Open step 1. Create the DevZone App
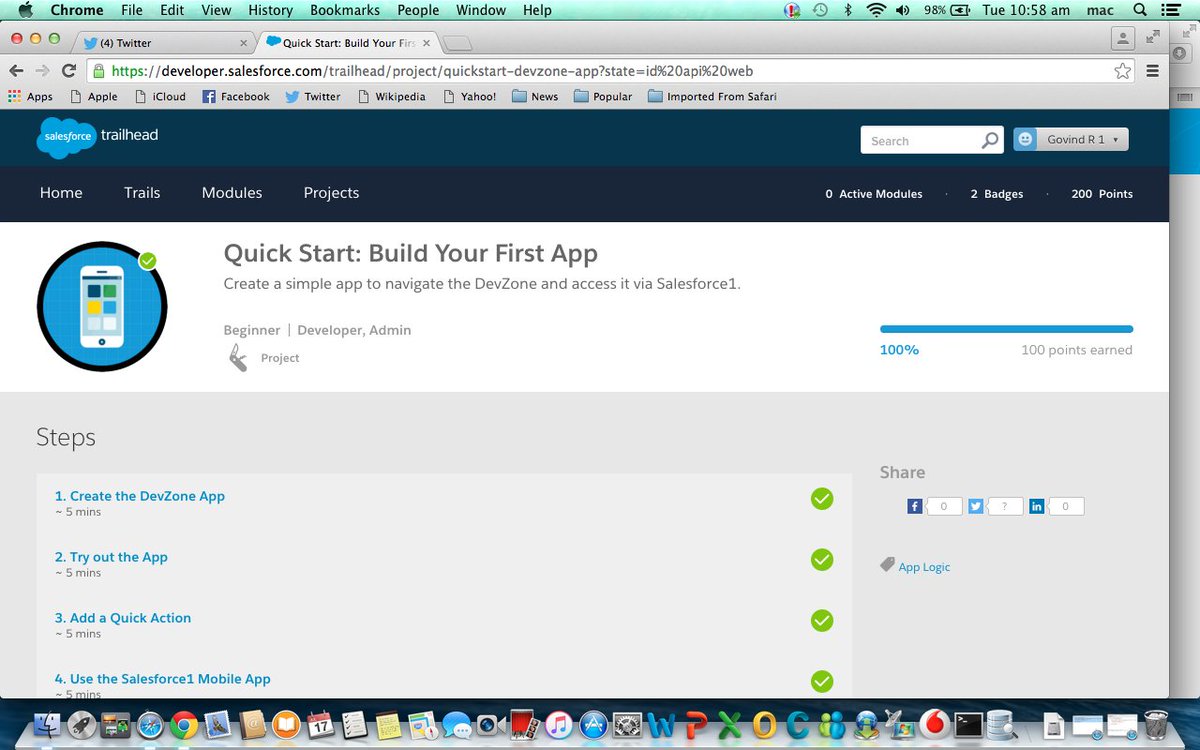Viewport: 1200px width, 750px height. point(140,496)
